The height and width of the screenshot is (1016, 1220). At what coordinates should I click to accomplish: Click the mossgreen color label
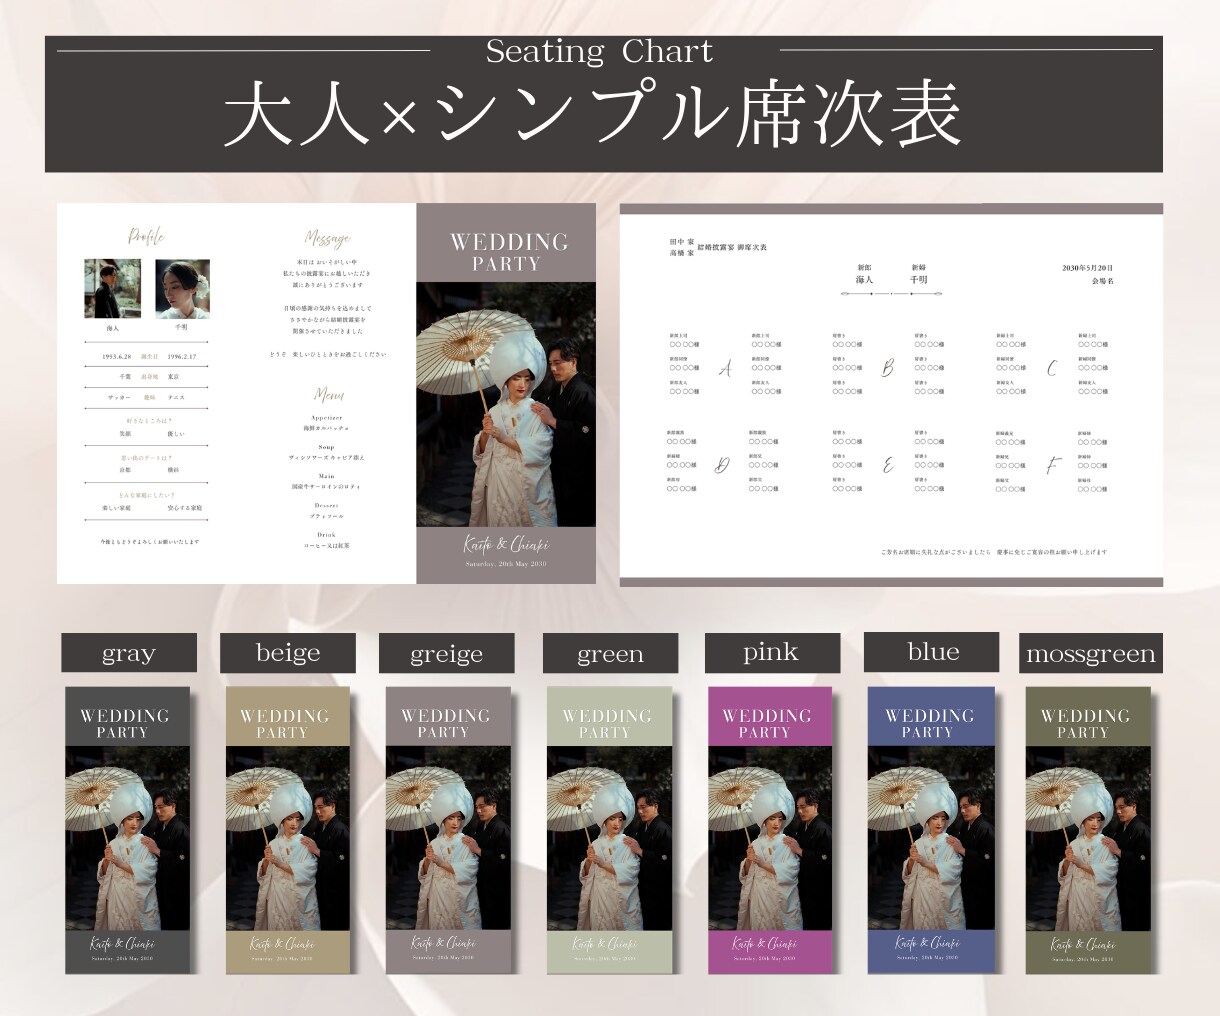click(1090, 653)
